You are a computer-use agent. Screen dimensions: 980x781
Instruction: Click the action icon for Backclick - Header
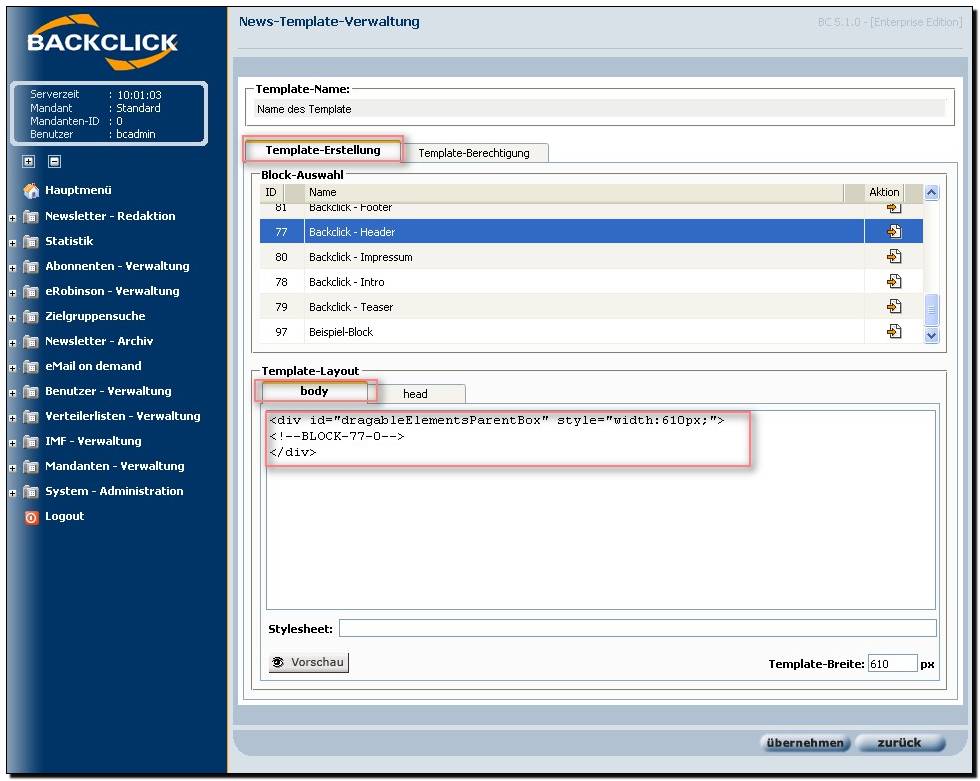tap(894, 232)
